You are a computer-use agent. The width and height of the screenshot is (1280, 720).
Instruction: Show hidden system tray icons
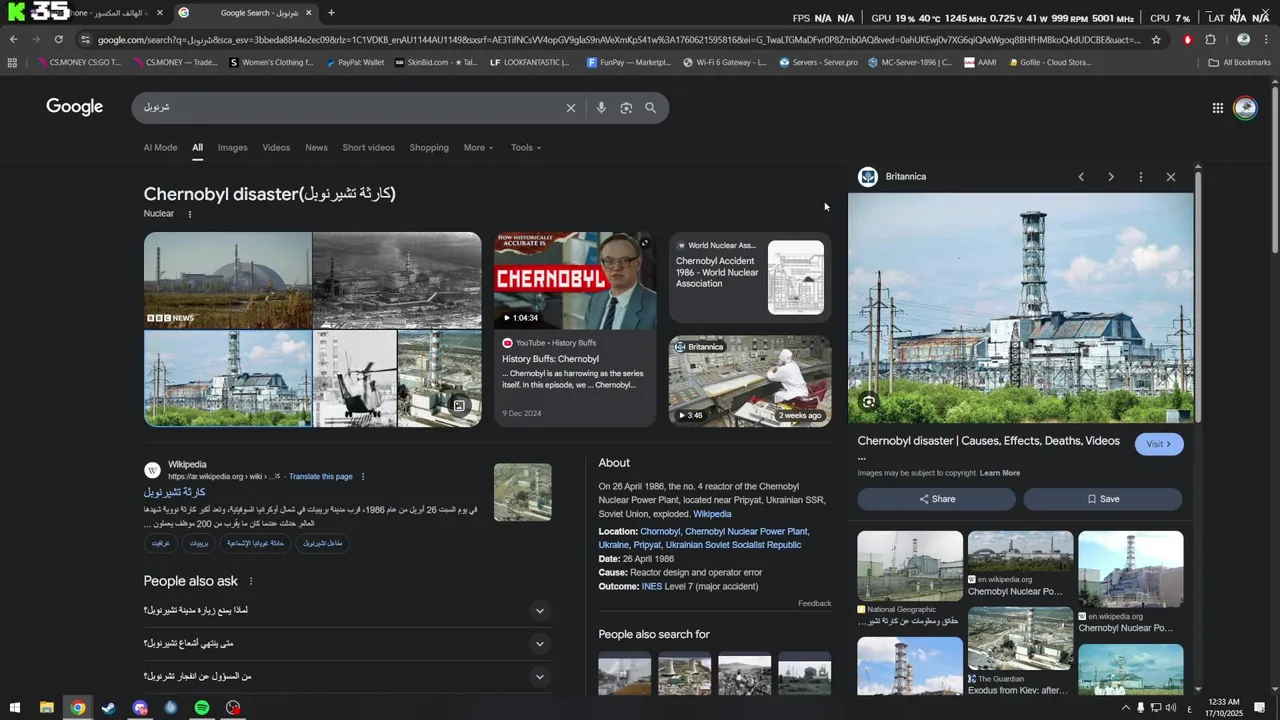click(x=1126, y=708)
